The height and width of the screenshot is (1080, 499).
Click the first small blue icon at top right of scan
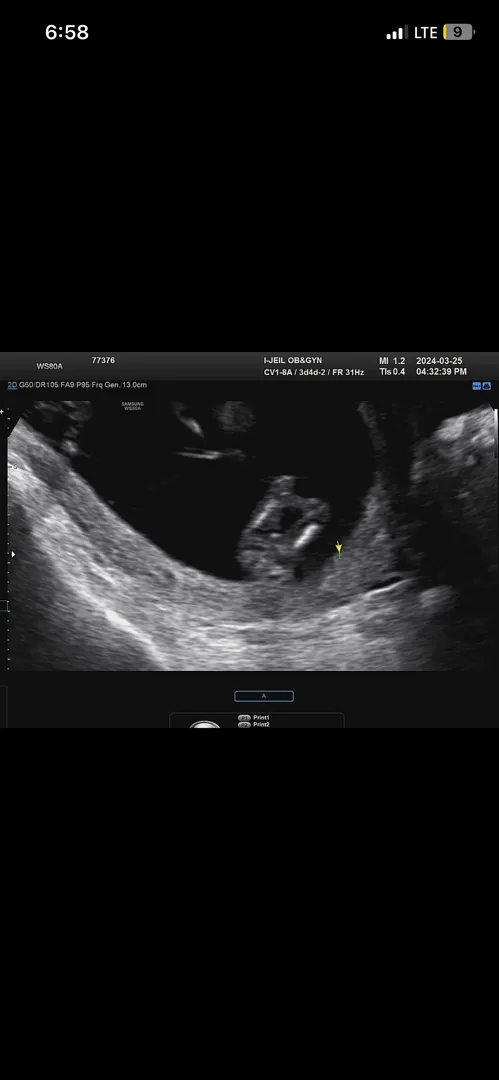(x=476, y=386)
